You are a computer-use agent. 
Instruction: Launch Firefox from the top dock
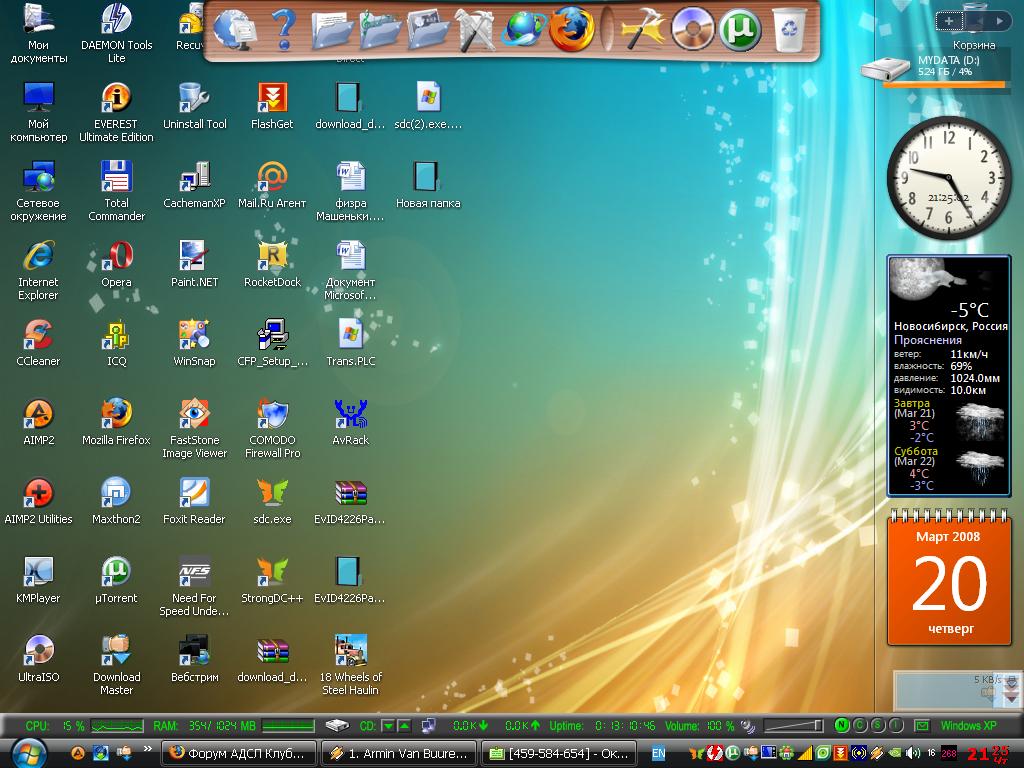[x=571, y=29]
